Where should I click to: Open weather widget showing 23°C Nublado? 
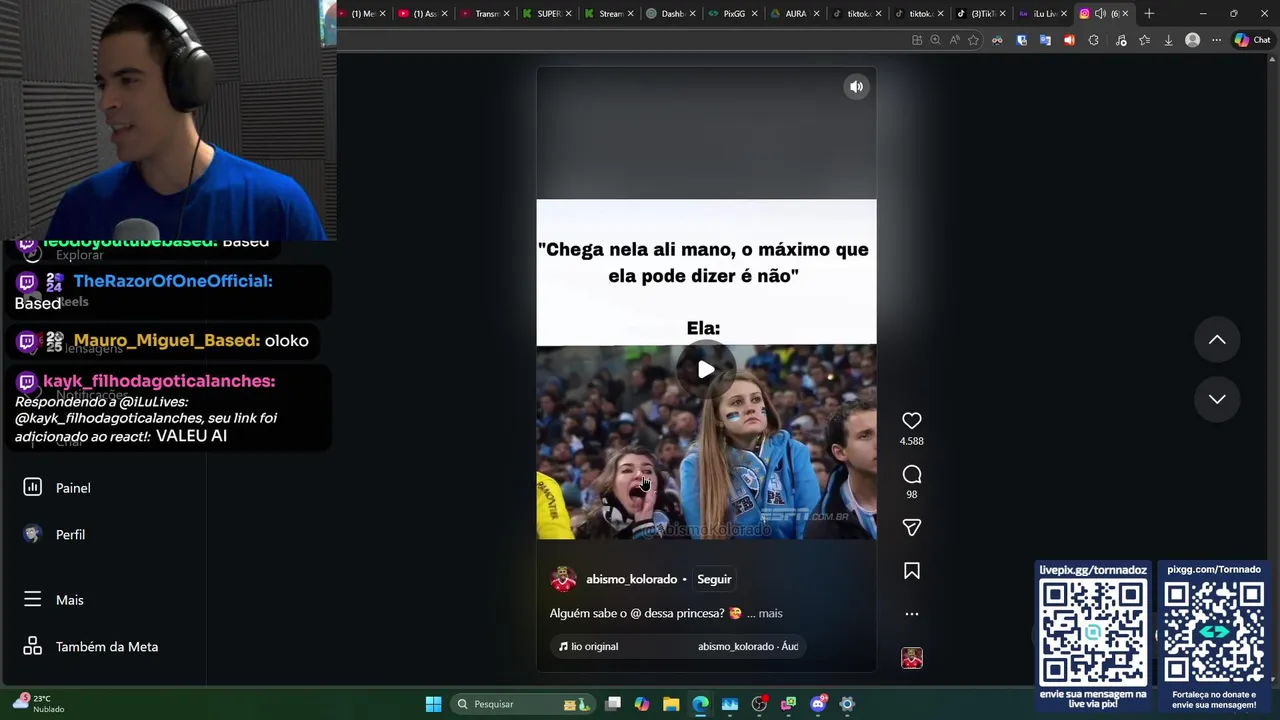[38, 703]
